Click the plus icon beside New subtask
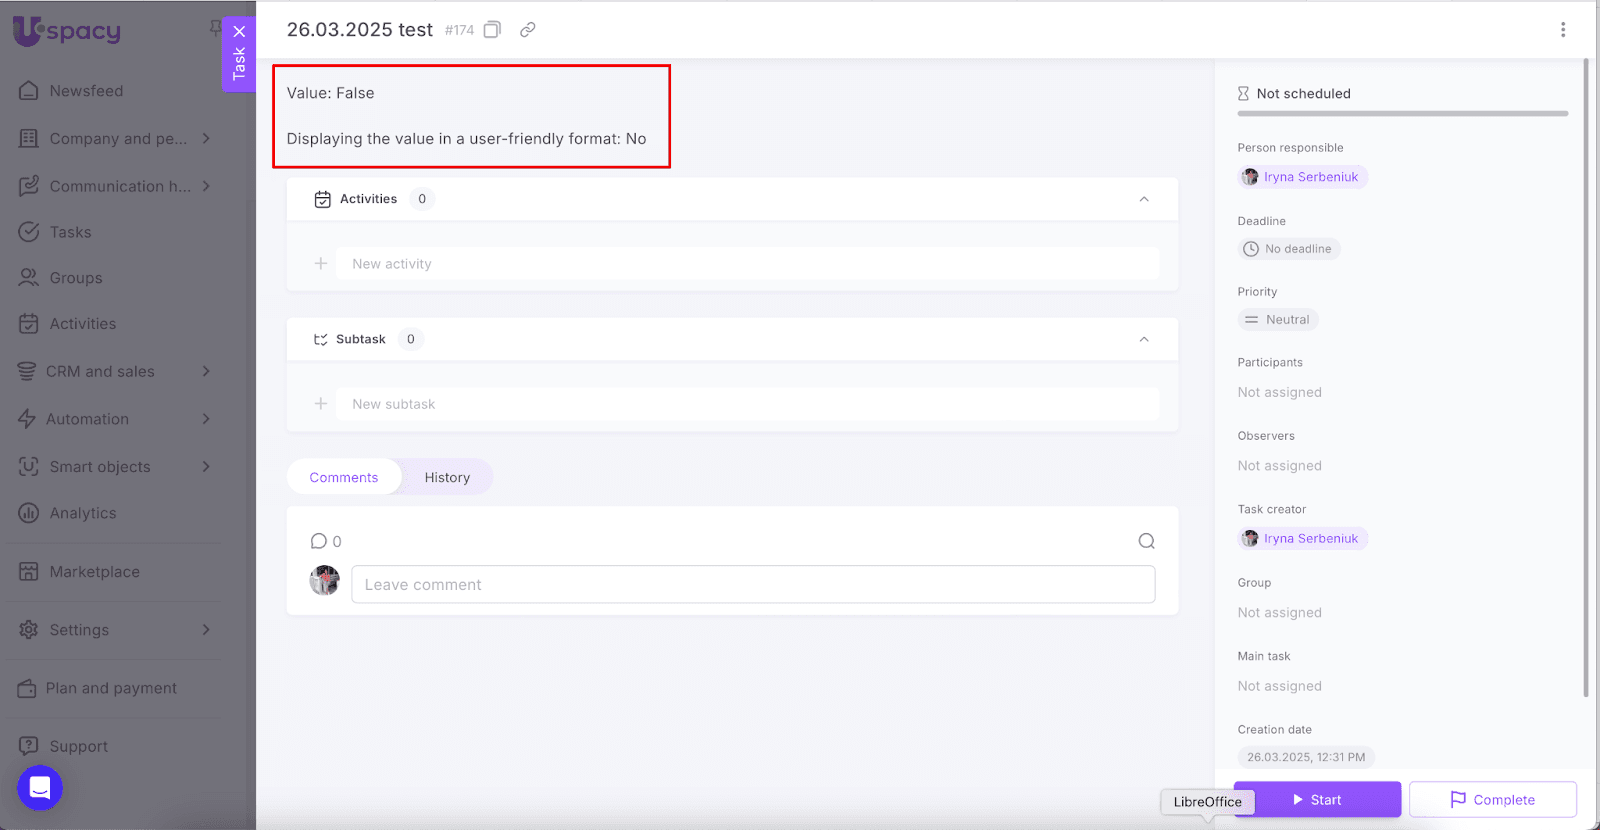Viewport: 1600px width, 830px height. 321,404
